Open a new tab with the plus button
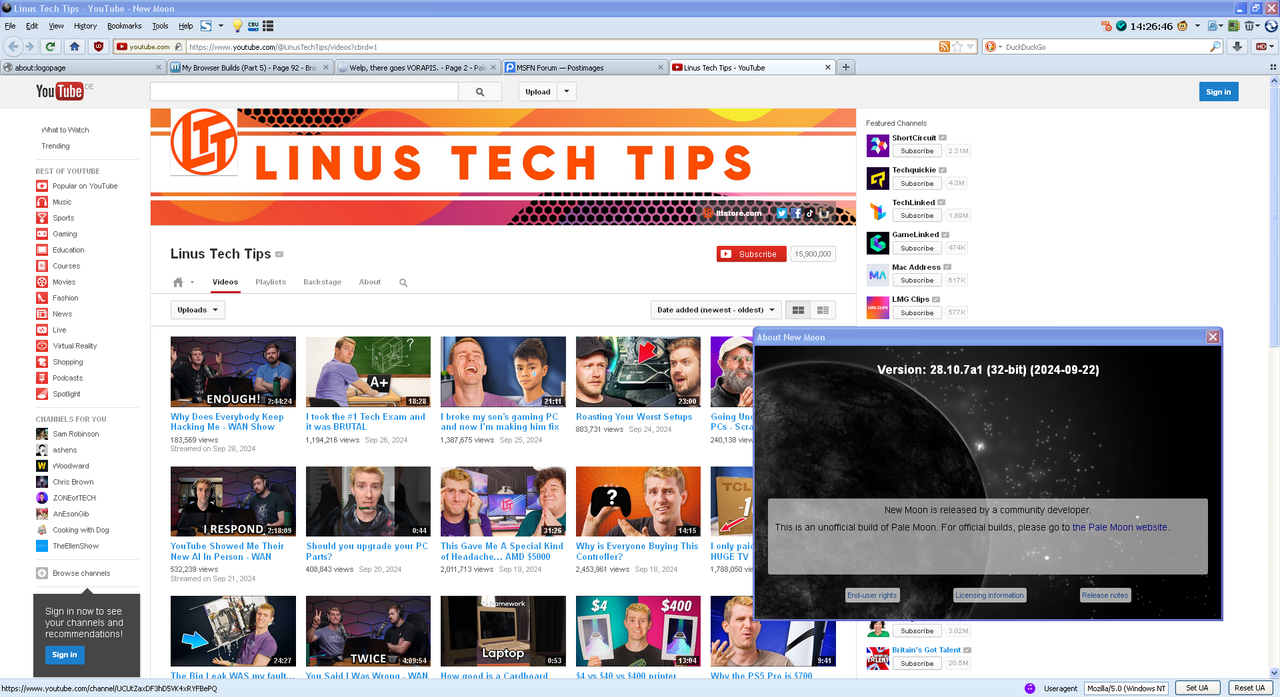 click(x=846, y=67)
